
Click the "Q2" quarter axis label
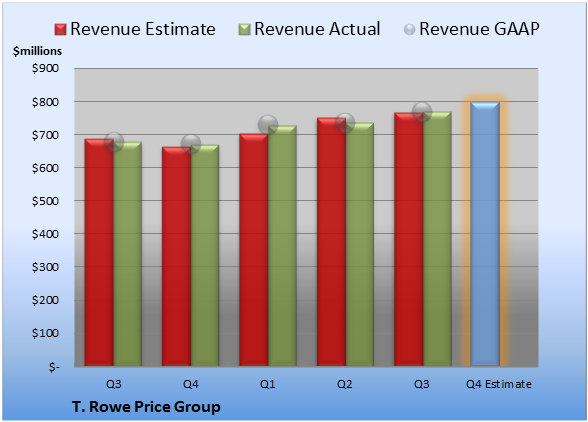[x=345, y=384]
